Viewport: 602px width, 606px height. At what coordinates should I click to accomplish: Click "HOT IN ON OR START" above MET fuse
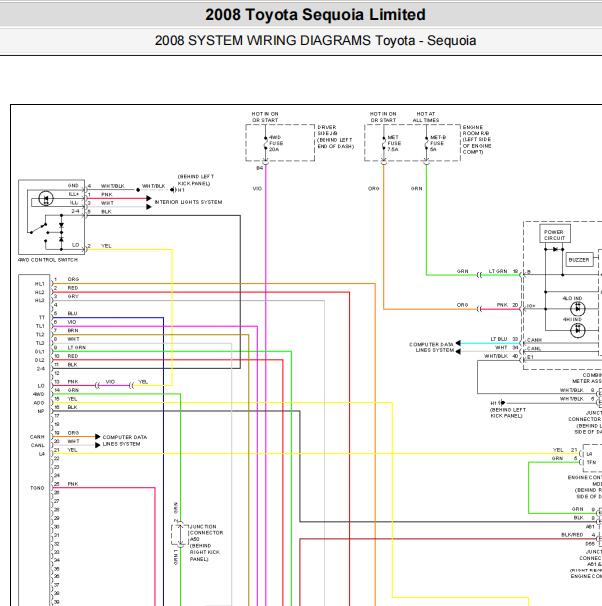pyautogui.click(x=383, y=117)
